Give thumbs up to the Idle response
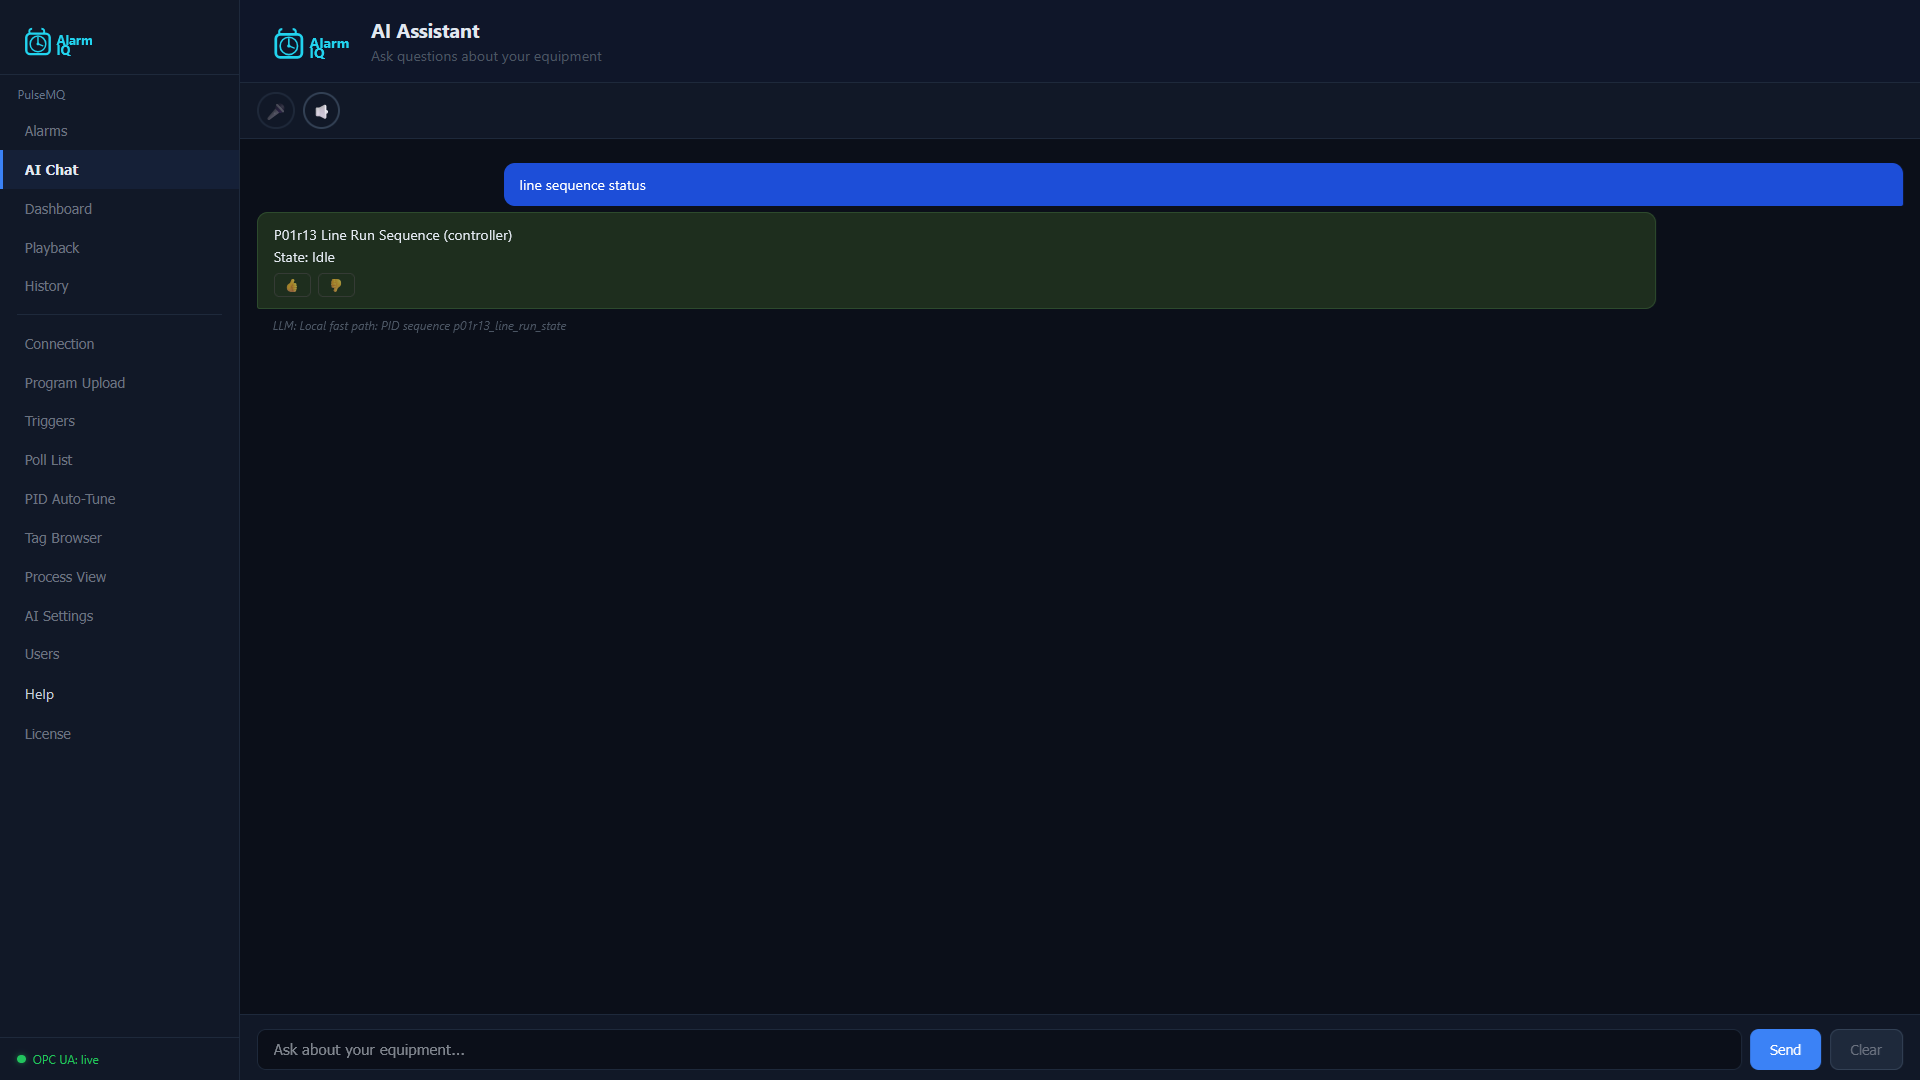Image resolution: width=1920 pixels, height=1080 pixels. point(292,286)
